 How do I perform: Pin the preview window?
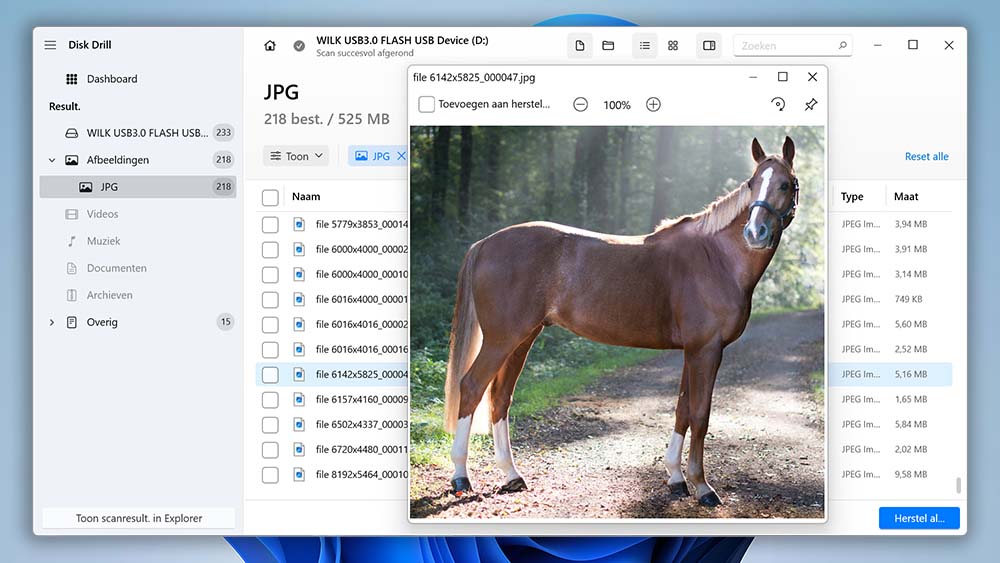[x=811, y=105]
